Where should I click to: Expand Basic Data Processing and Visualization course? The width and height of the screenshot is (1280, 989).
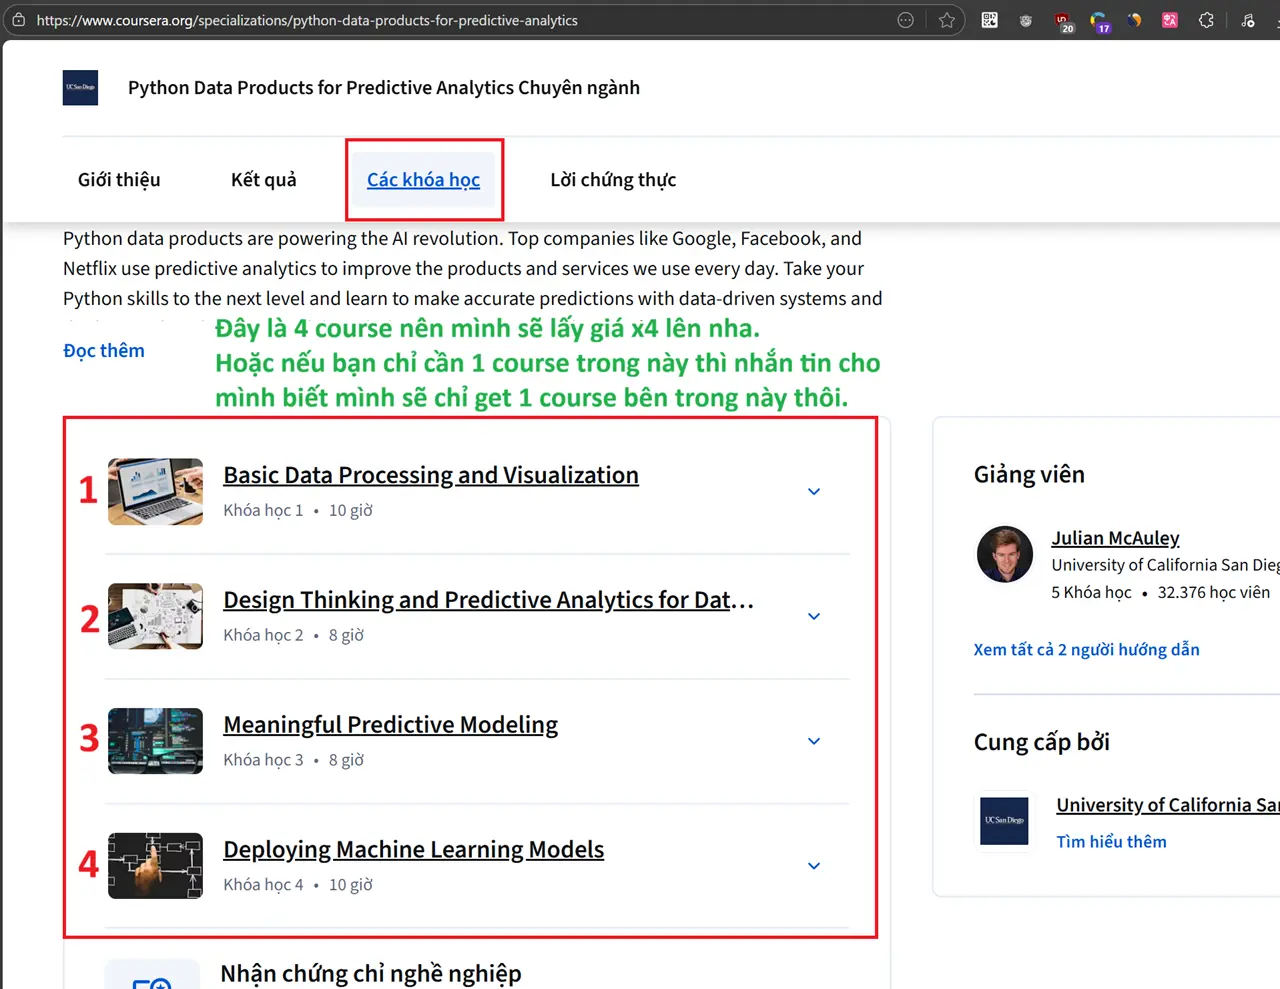[814, 491]
